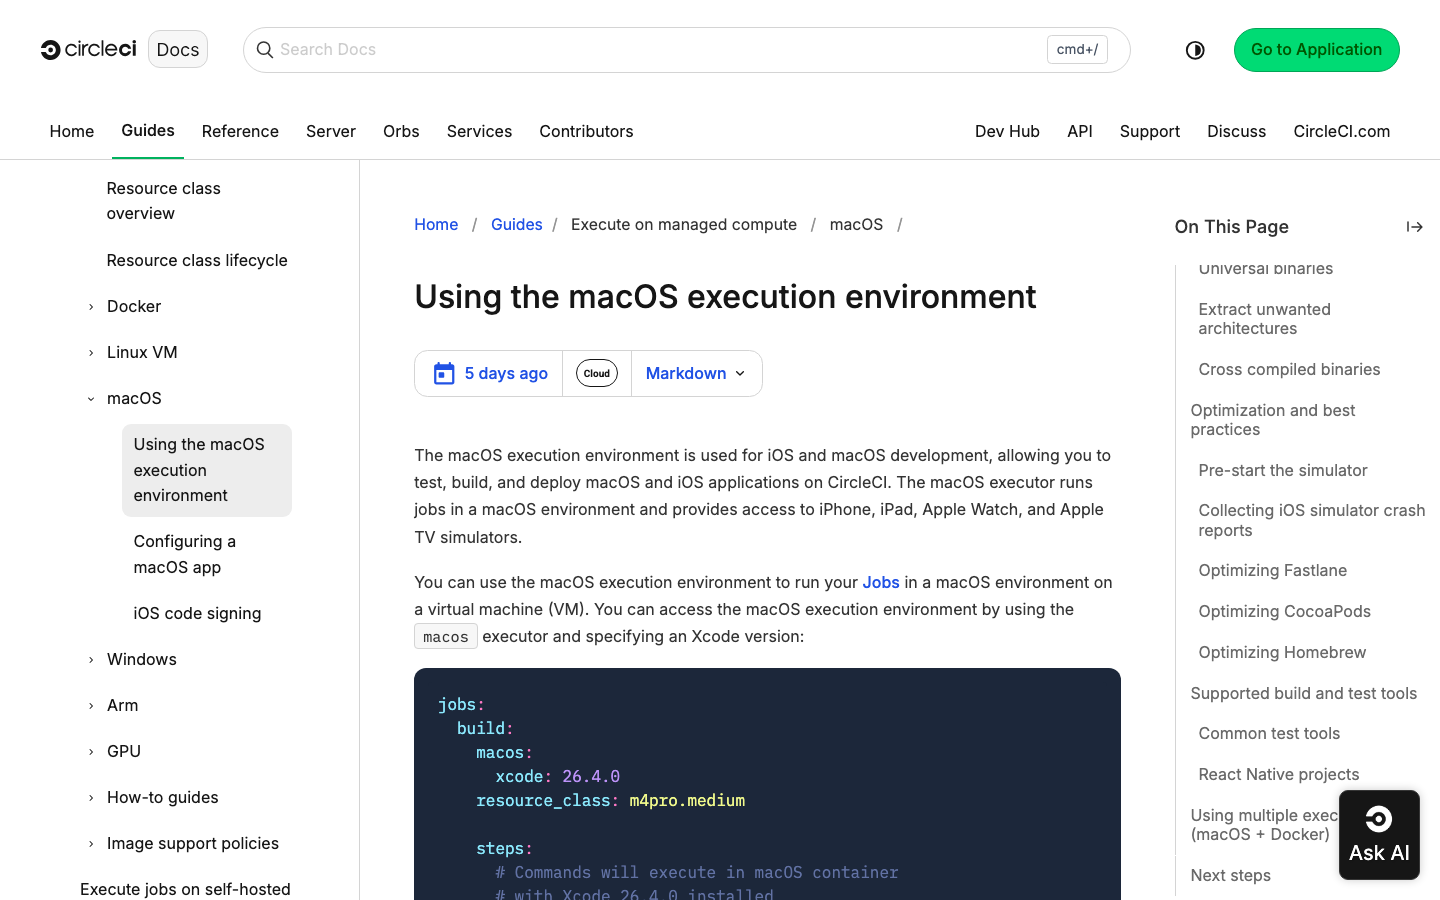Viewport: 1440px width, 900px height.
Task: Jump to Optimizing Fastlane section
Action: click(1272, 570)
